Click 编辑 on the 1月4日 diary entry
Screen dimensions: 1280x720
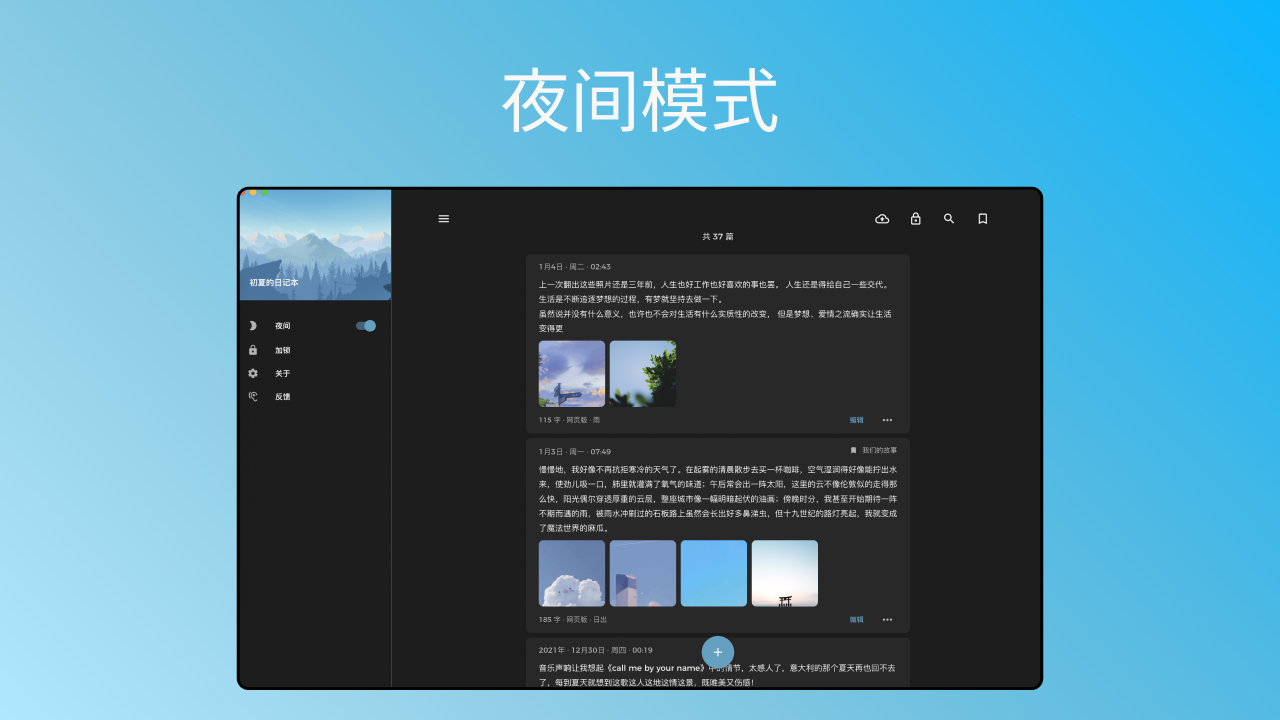point(857,420)
